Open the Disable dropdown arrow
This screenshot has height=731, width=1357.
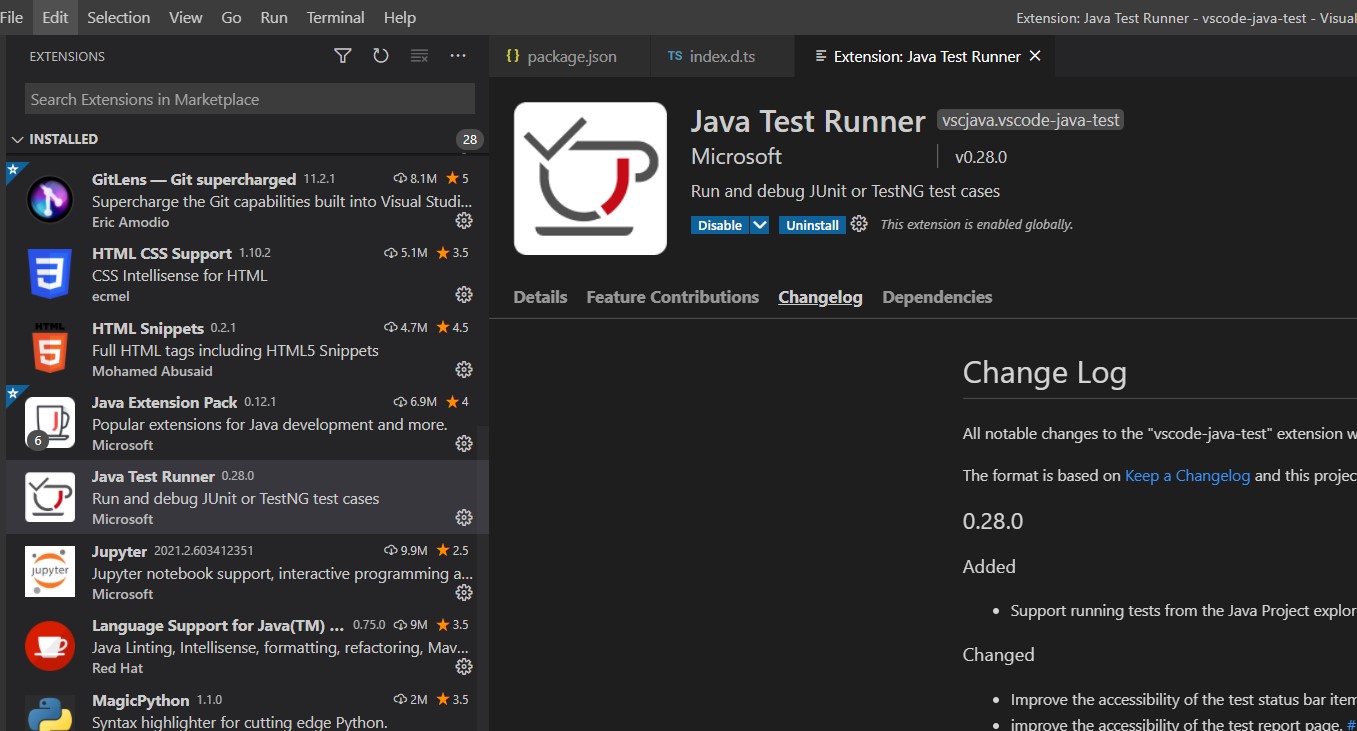pyautogui.click(x=760, y=225)
